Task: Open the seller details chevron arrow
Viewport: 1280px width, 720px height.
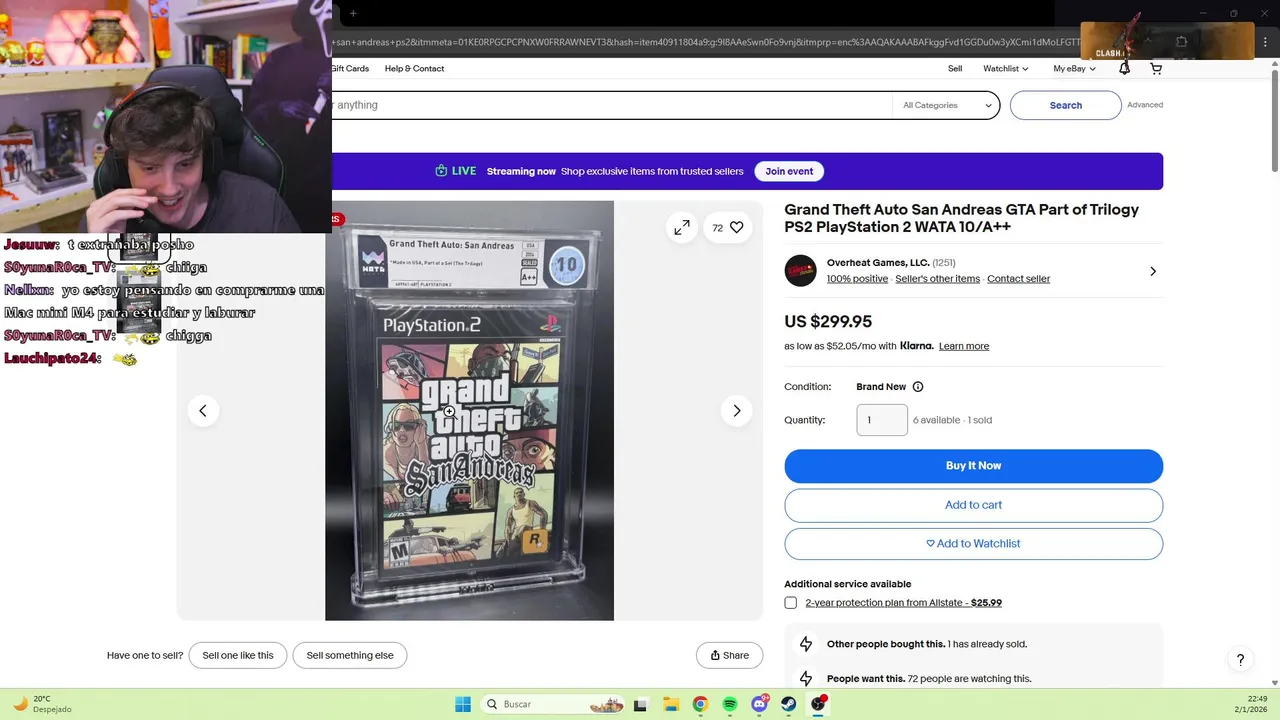Action: coord(1153,271)
